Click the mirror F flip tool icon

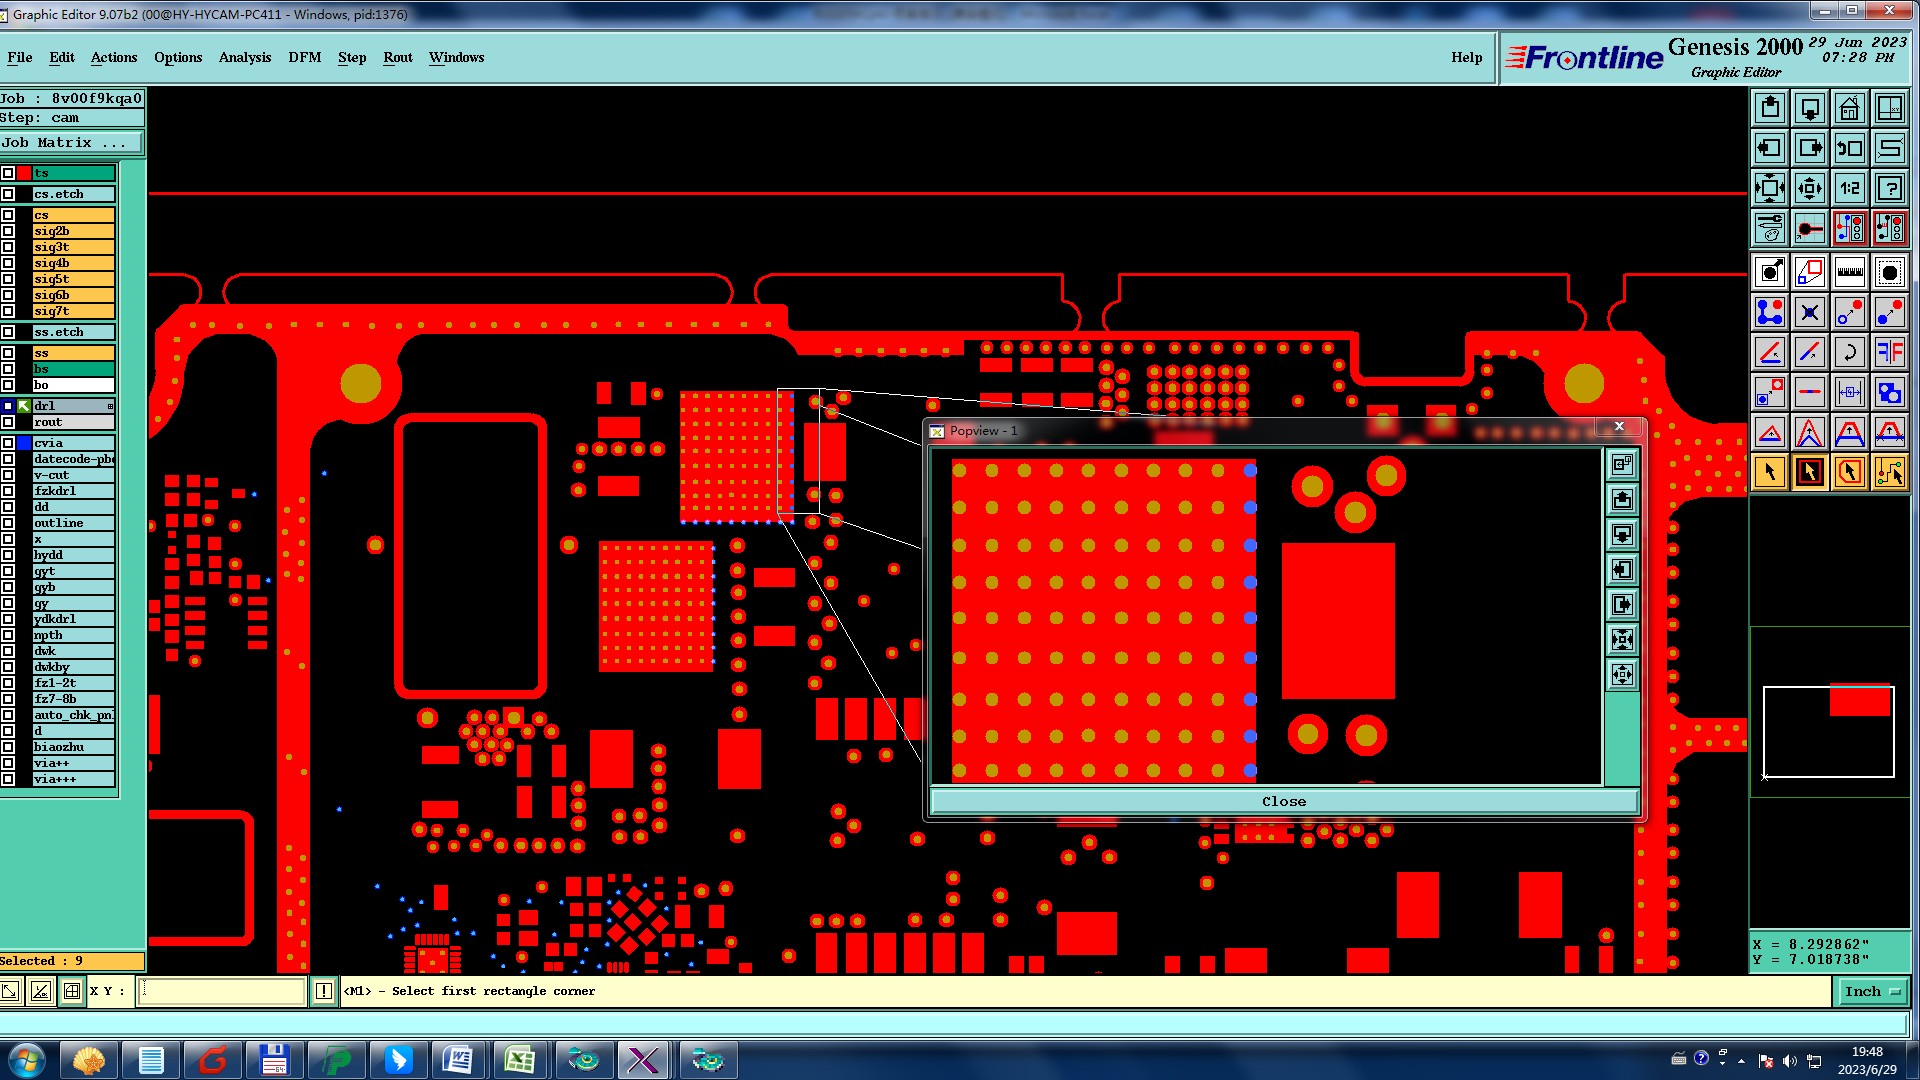(1889, 352)
